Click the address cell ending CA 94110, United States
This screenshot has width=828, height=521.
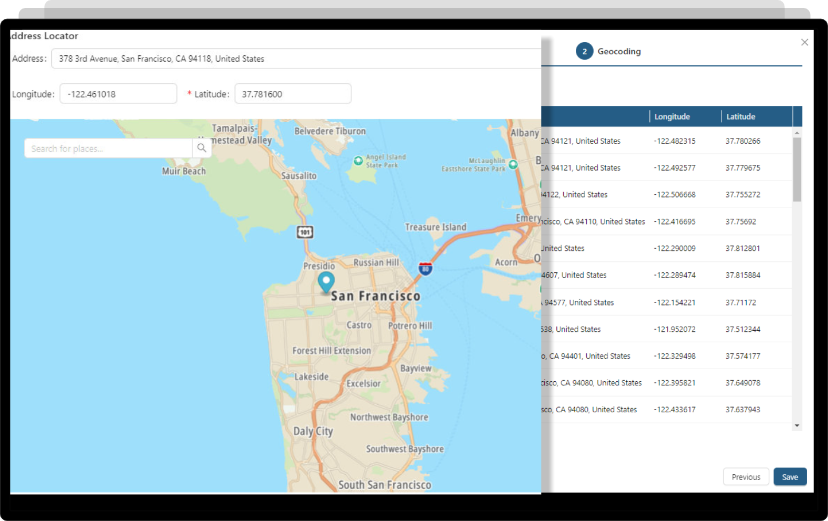pyautogui.click(x=594, y=222)
